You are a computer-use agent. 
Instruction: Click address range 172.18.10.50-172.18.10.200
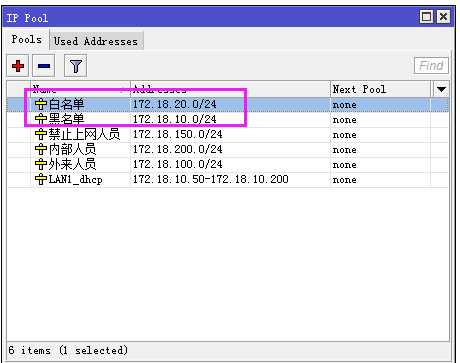tap(211, 179)
